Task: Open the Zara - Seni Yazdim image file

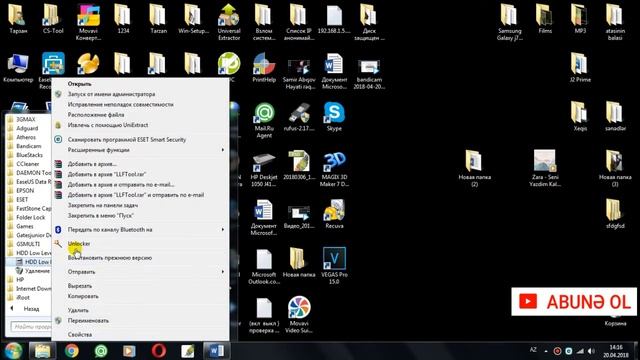Action: (544, 169)
